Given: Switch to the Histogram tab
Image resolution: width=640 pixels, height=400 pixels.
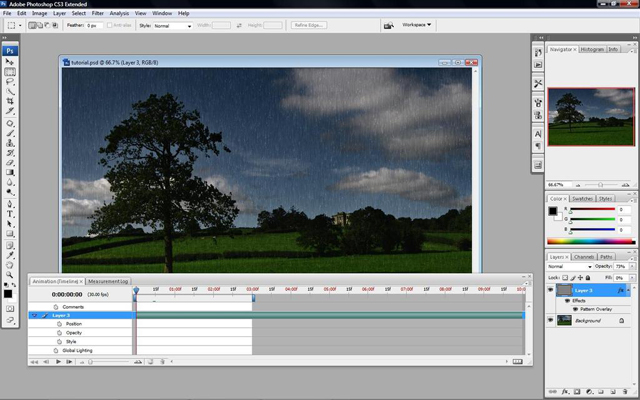Looking at the screenshot, I should point(592,49).
